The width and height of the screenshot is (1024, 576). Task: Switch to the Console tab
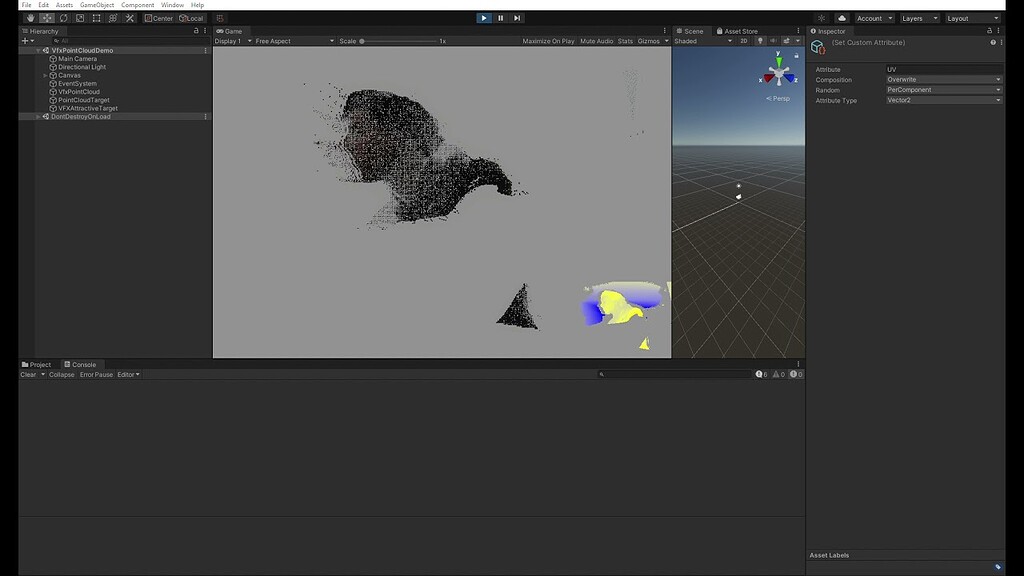click(82, 364)
